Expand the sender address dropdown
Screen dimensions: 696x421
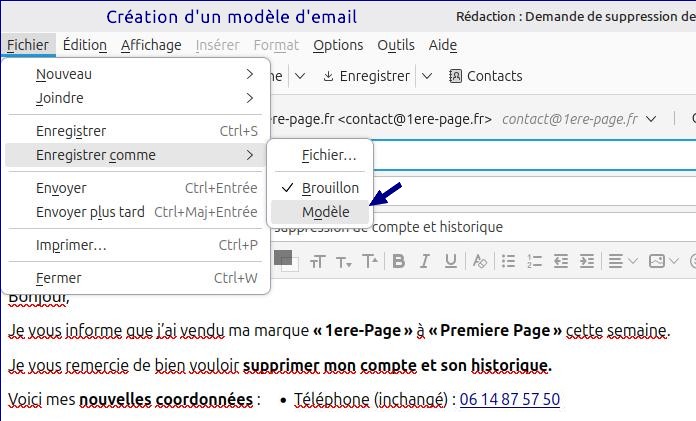pyautogui.click(x=652, y=118)
